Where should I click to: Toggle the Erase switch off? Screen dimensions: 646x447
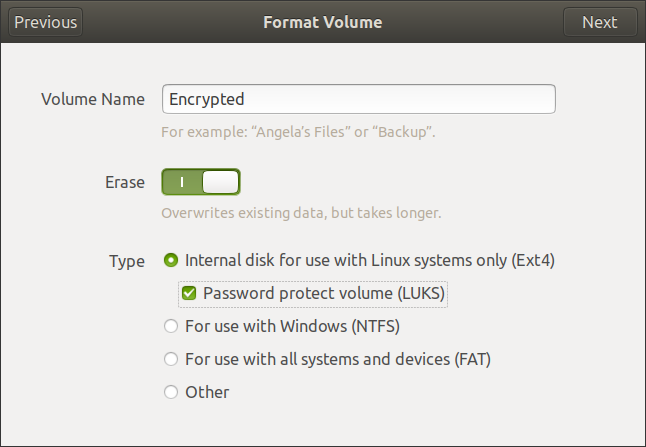tap(201, 183)
